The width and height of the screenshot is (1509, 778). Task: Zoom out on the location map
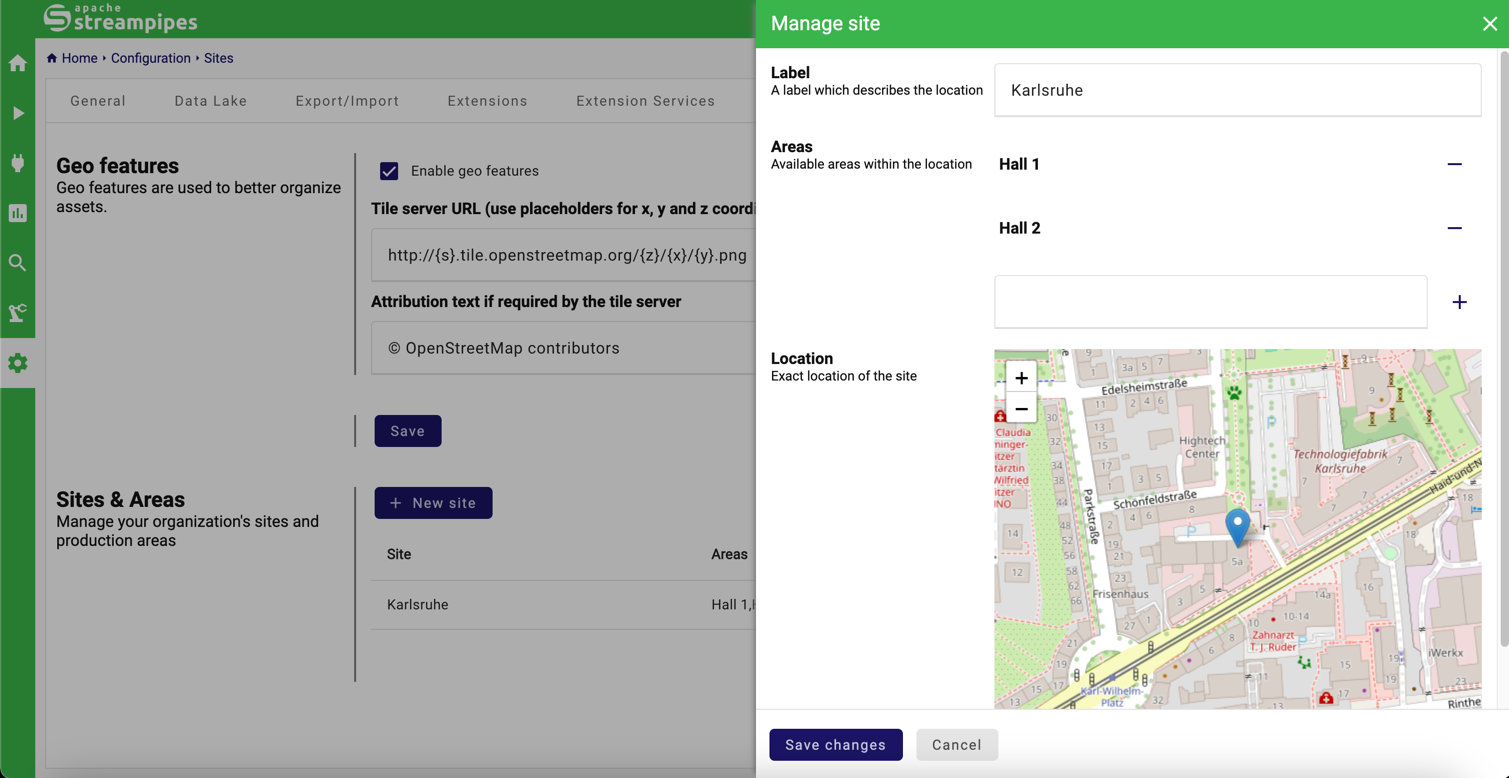(x=1021, y=409)
